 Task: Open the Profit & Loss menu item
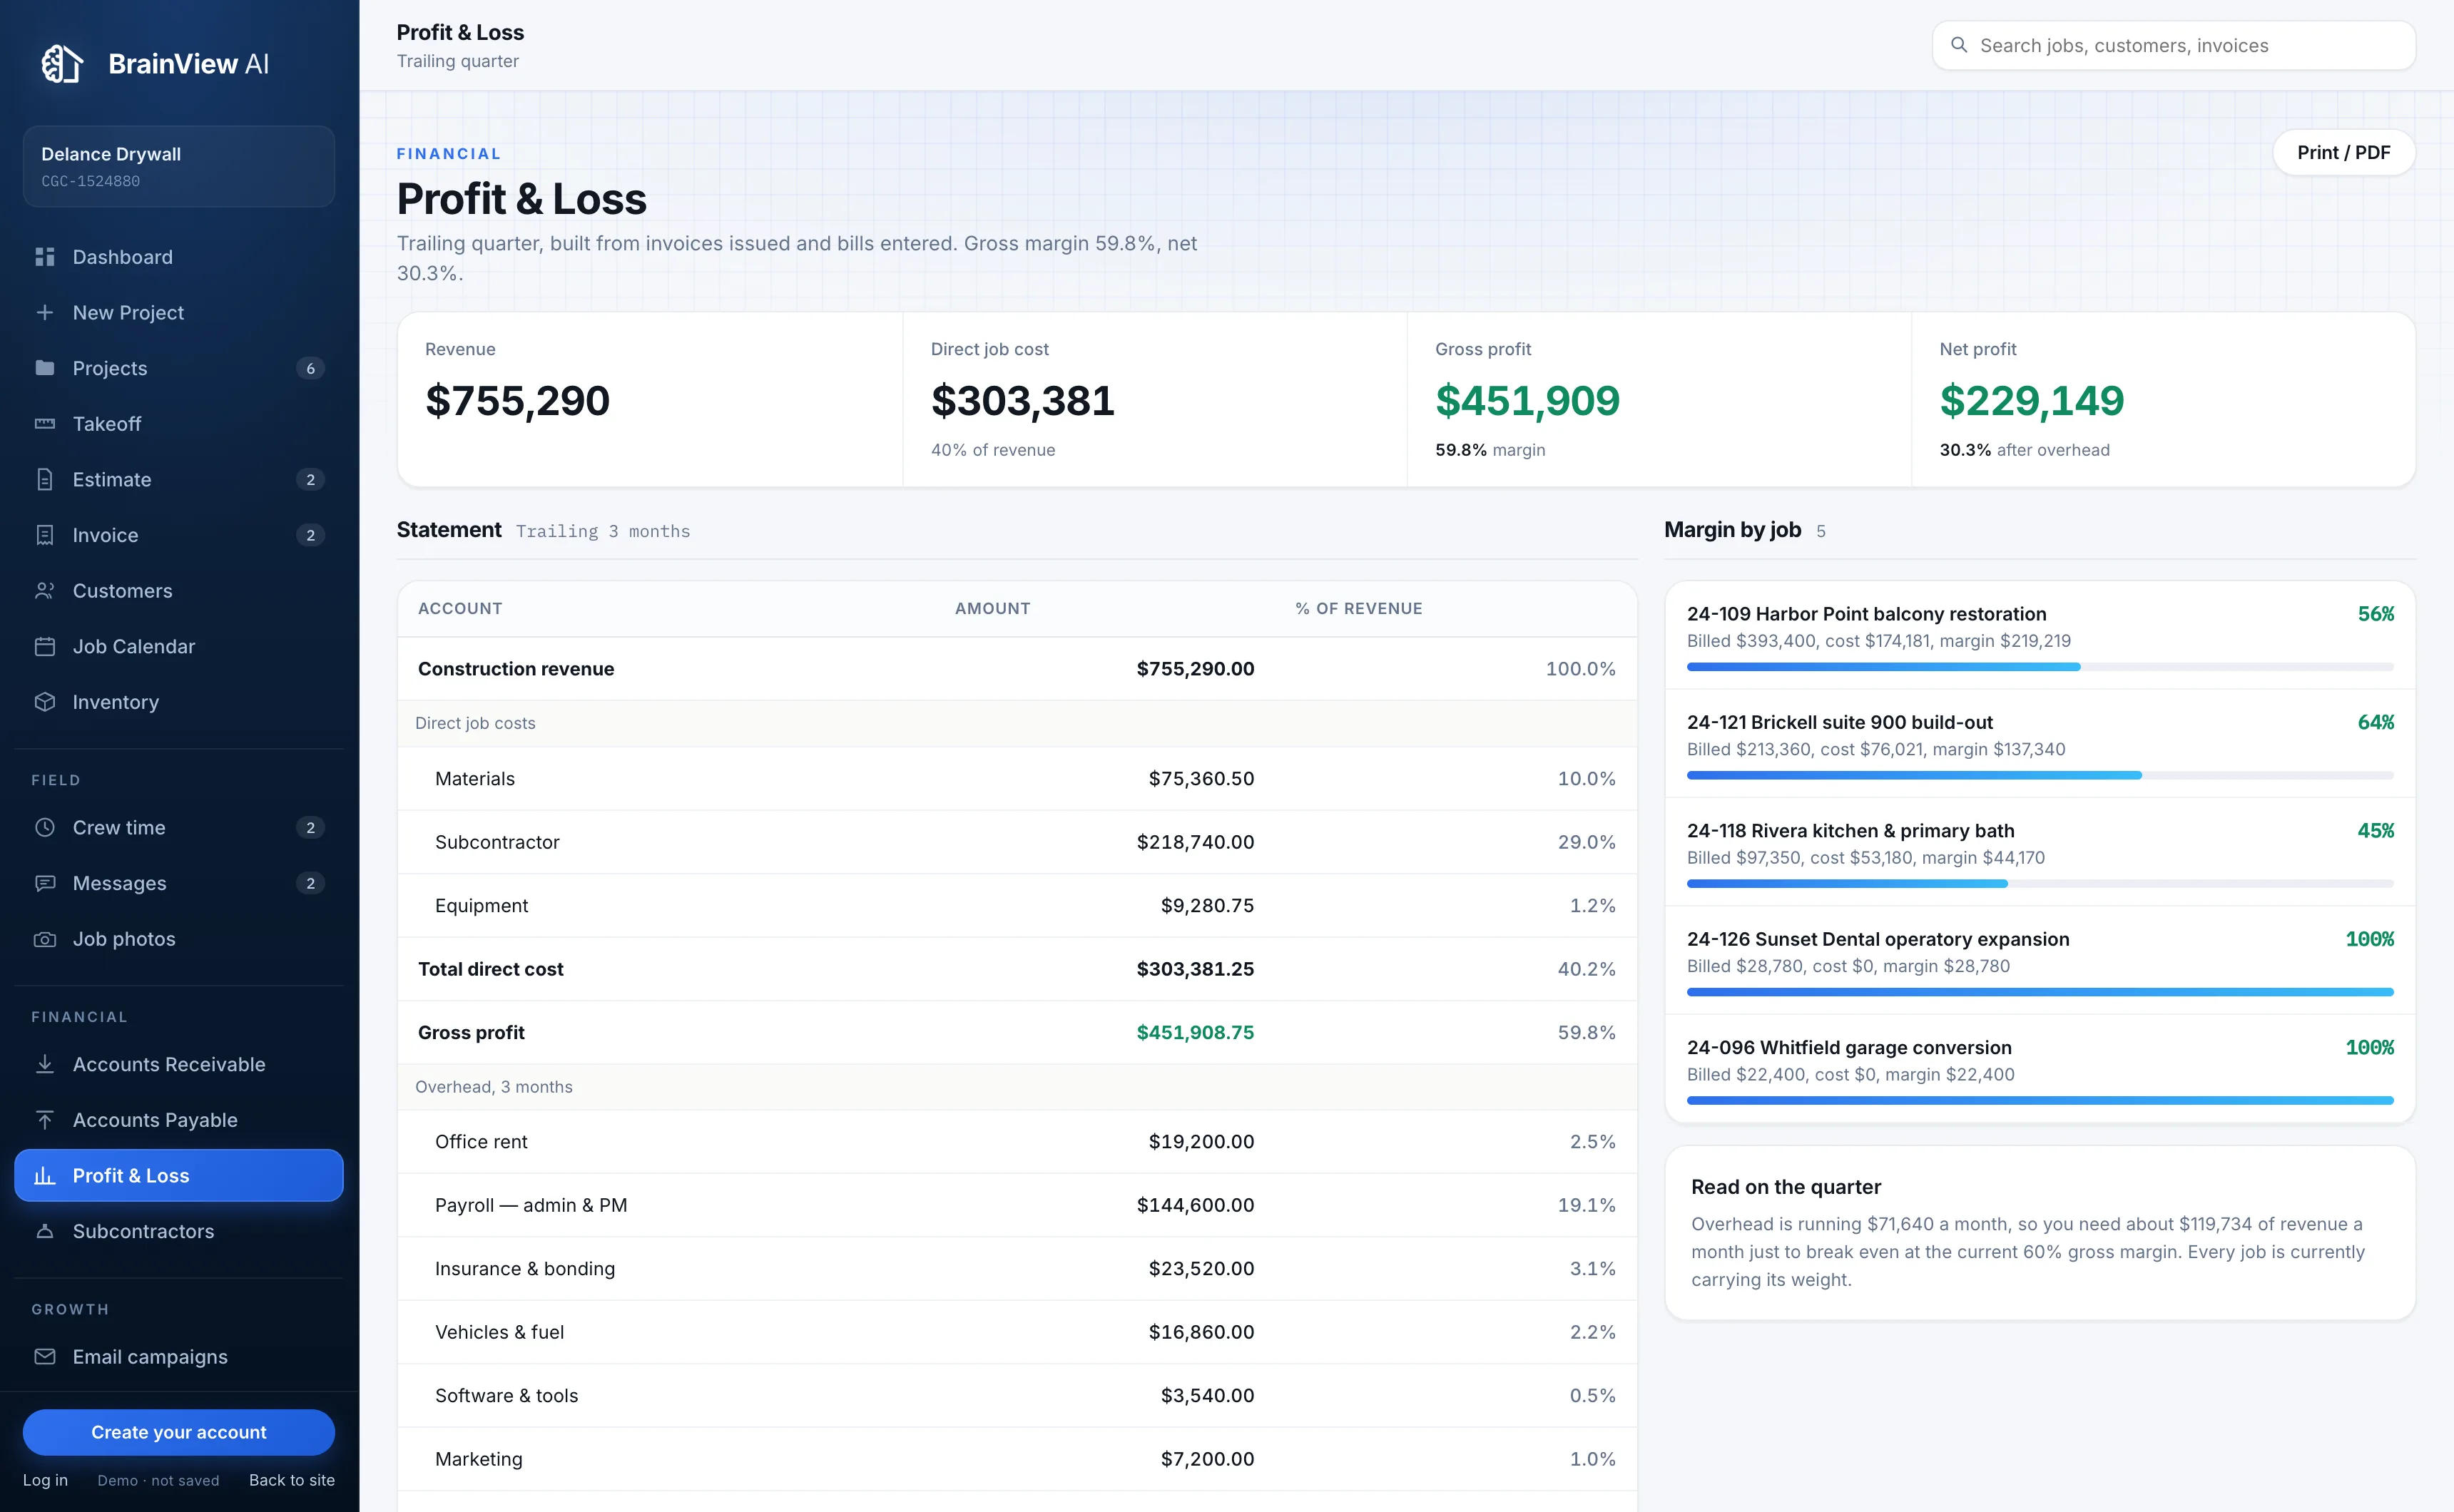pos(179,1175)
